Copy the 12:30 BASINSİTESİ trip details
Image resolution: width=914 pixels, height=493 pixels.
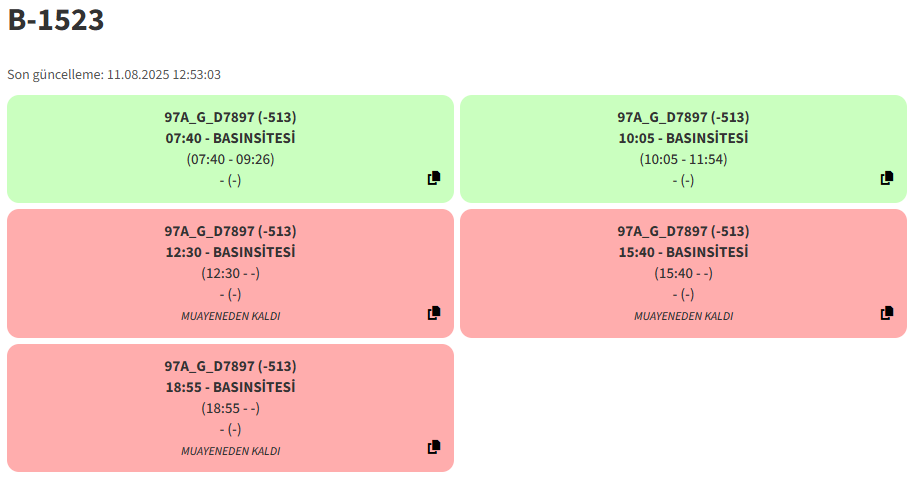coord(434,313)
